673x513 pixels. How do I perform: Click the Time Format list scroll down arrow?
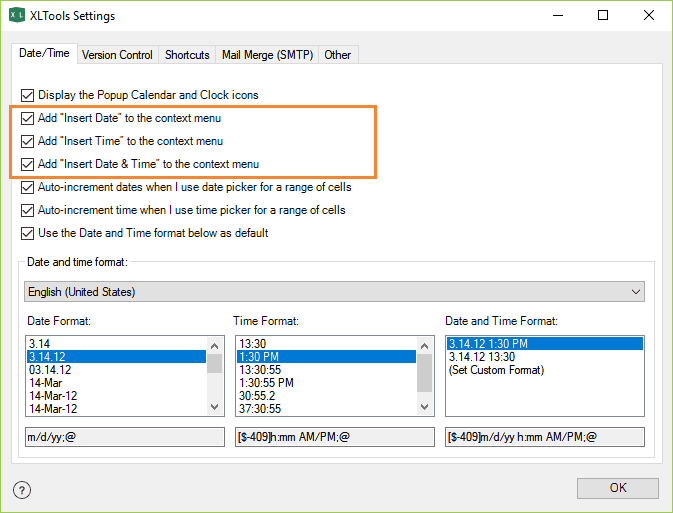coord(425,407)
